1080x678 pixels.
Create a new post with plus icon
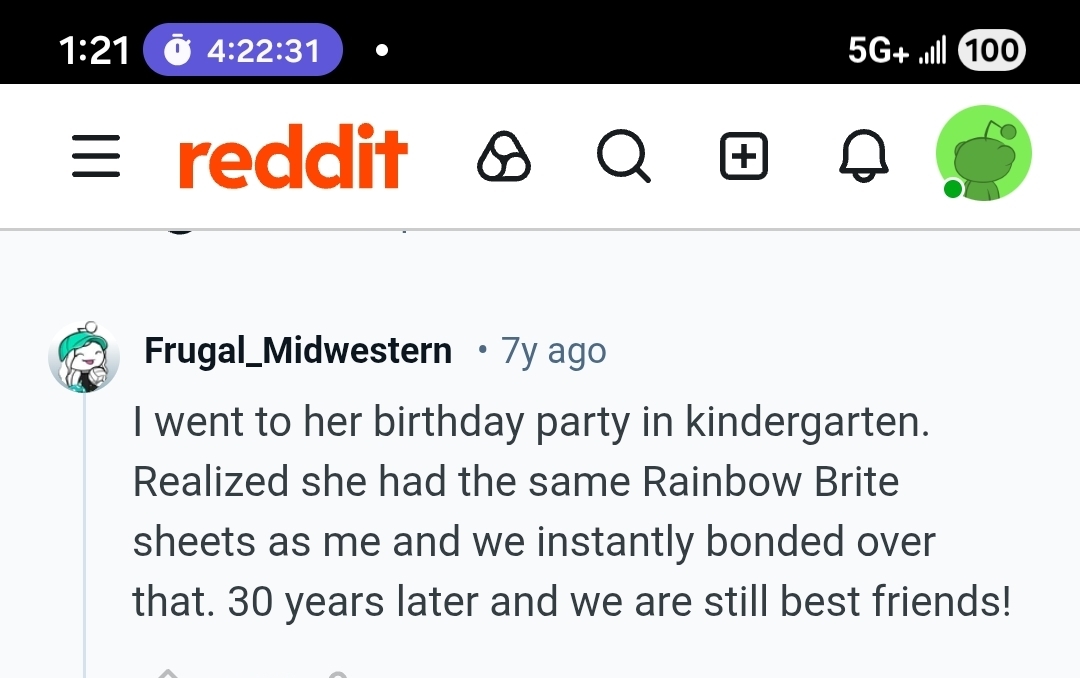point(744,158)
